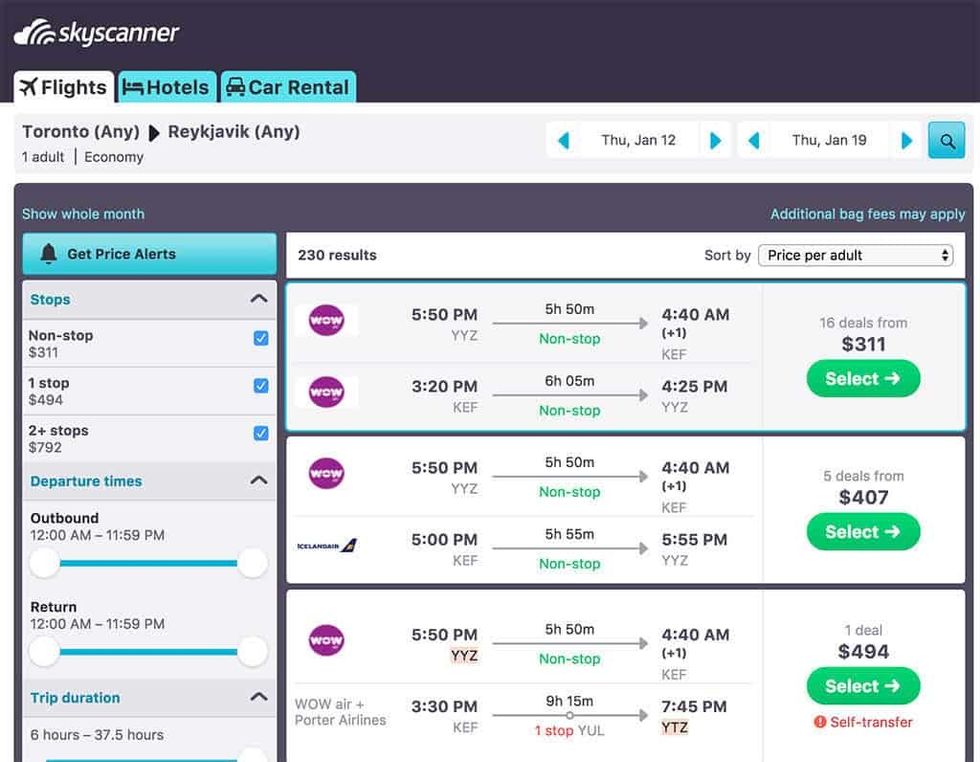The image size is (980, 762).
Task: Switch to the Car Rental tab
Action: pos(288,87)
